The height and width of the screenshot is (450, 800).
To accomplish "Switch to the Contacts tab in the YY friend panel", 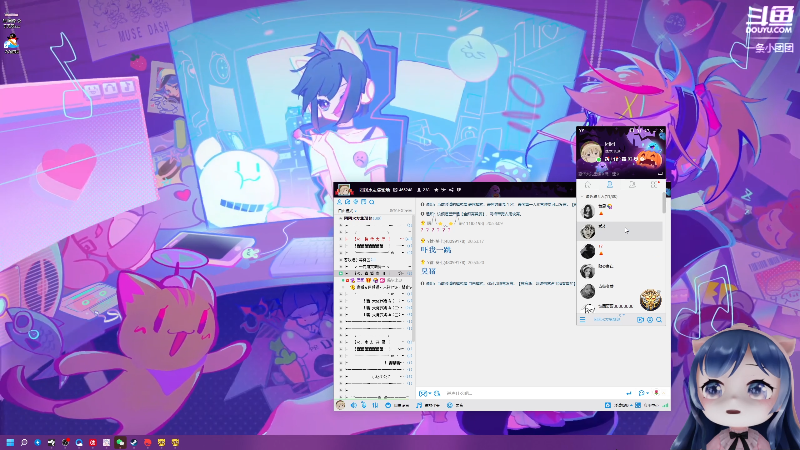I will click(x=610, y=185).
